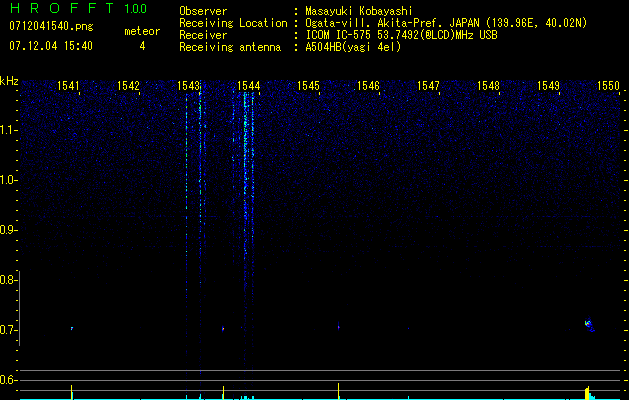Click the echo dot between 1545 and 1546
This screenshot has height=400, width=629.
point(339,327)
